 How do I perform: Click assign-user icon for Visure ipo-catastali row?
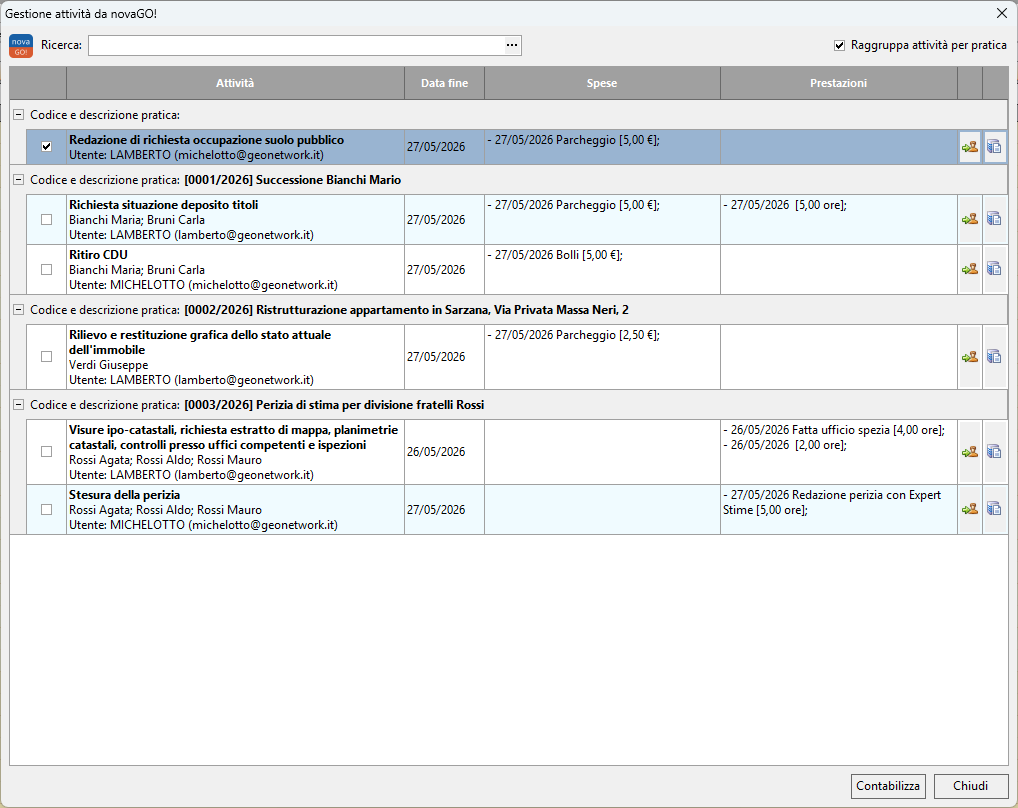(970, 452)
